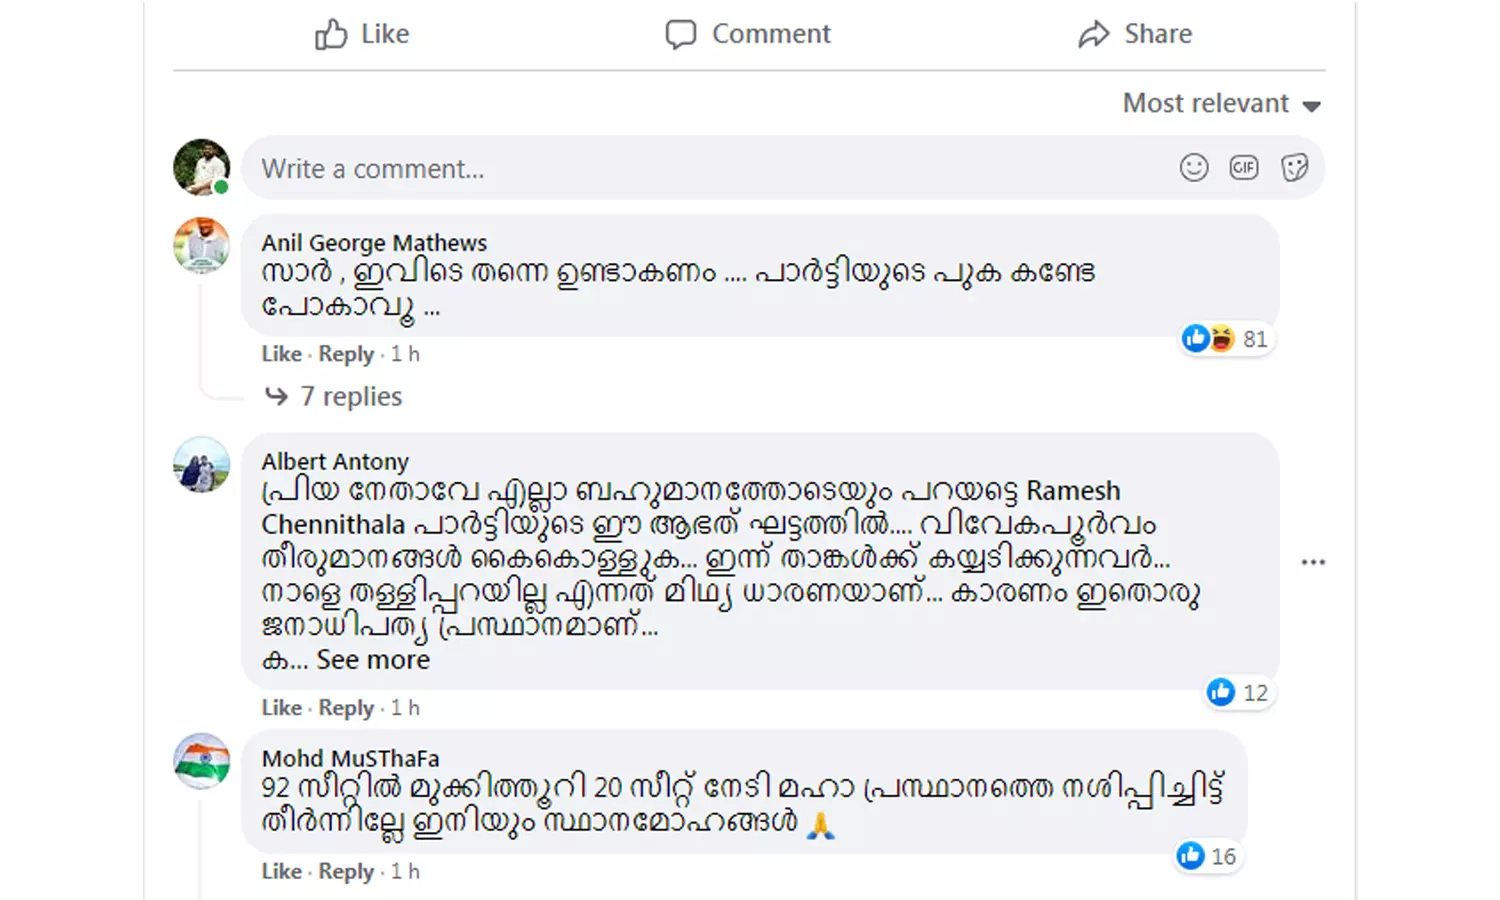Open three-dot options on Albert Antony's comment
1500x900 pixels.
click(x=1313, y=562)
